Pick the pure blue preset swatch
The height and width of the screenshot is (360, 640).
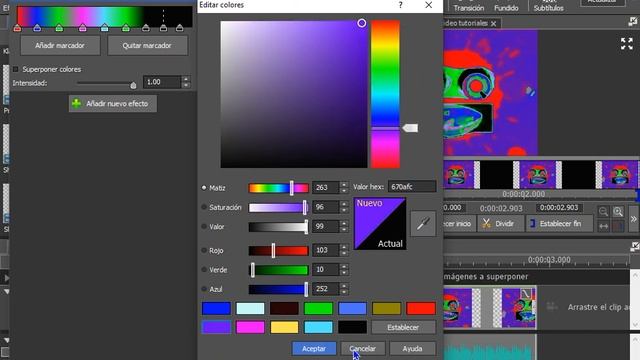coord(216,308)
